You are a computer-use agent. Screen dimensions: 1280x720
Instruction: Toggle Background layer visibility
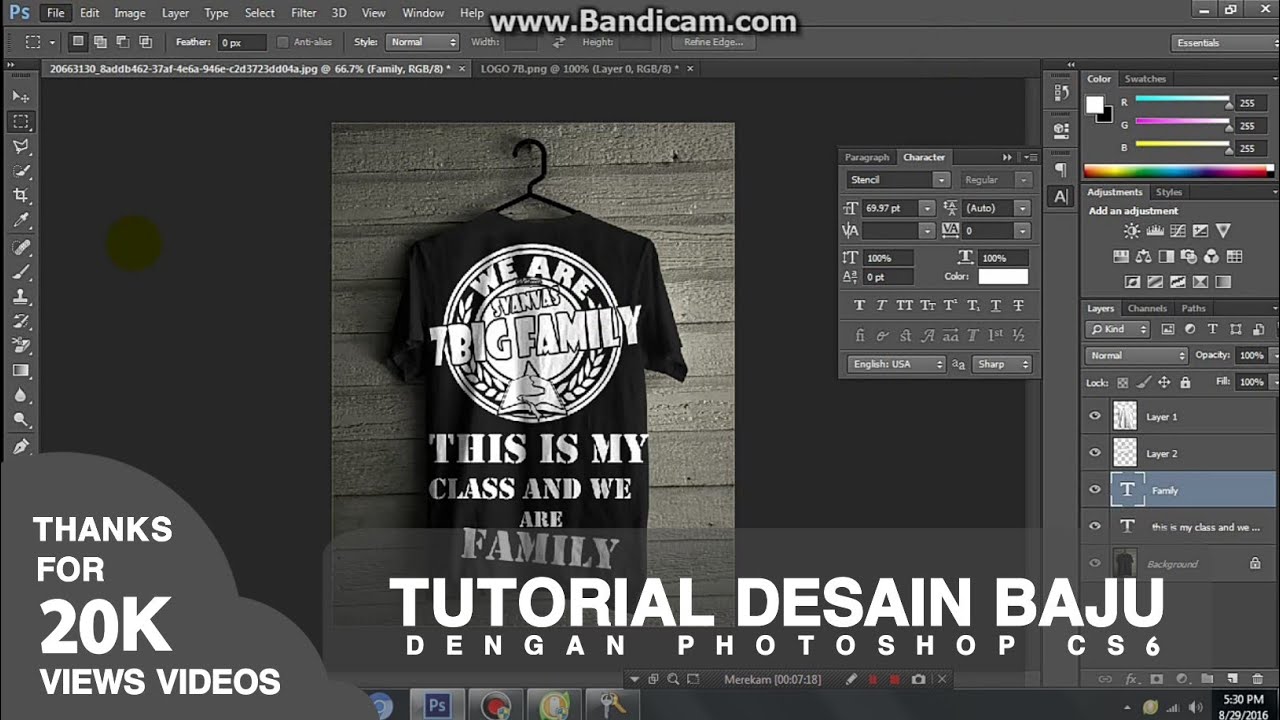coord(1095,564)
